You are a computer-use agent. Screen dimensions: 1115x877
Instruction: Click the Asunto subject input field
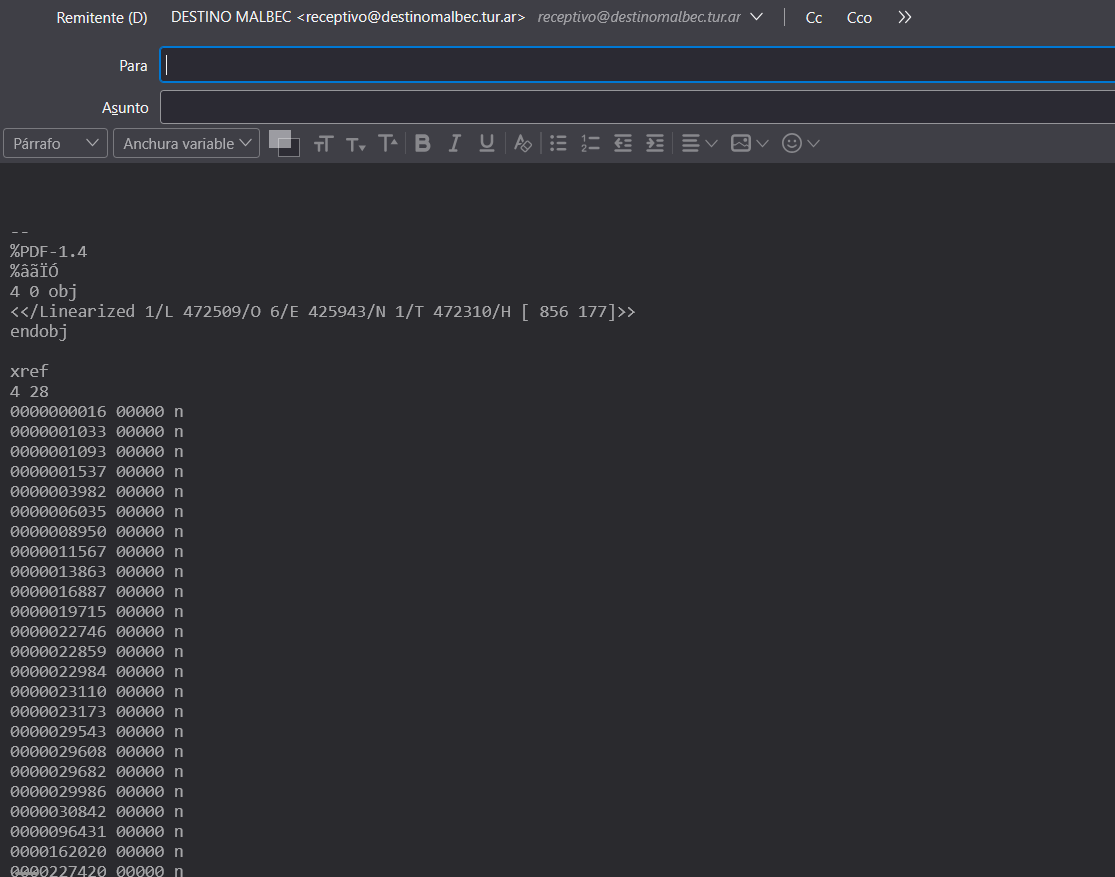[x=637, y=107]
